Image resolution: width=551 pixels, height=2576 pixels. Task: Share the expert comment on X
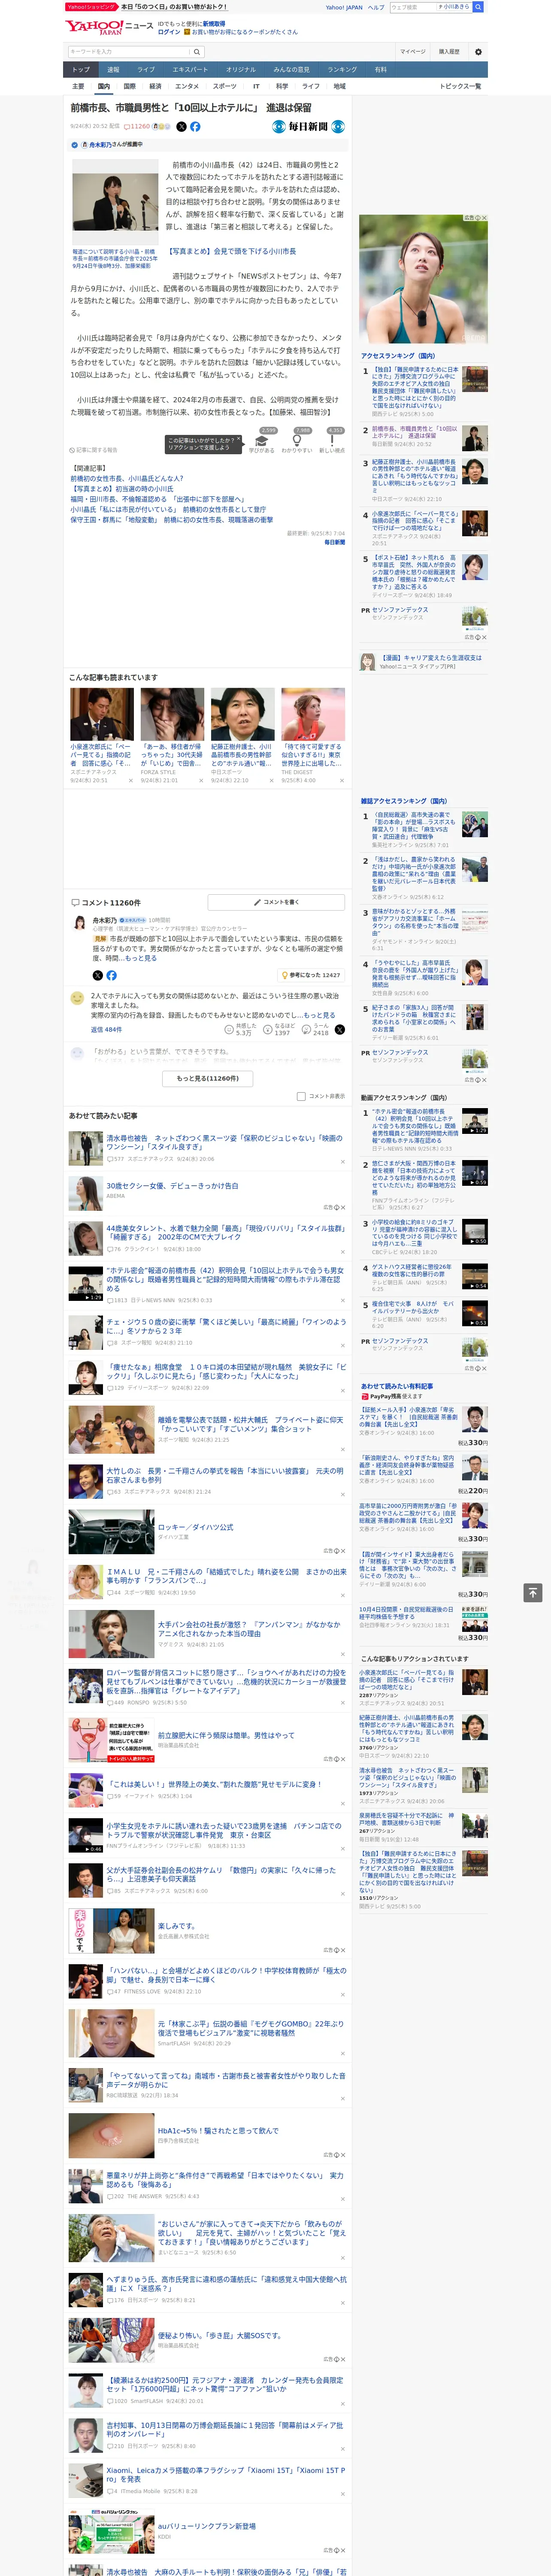[97, 975]
